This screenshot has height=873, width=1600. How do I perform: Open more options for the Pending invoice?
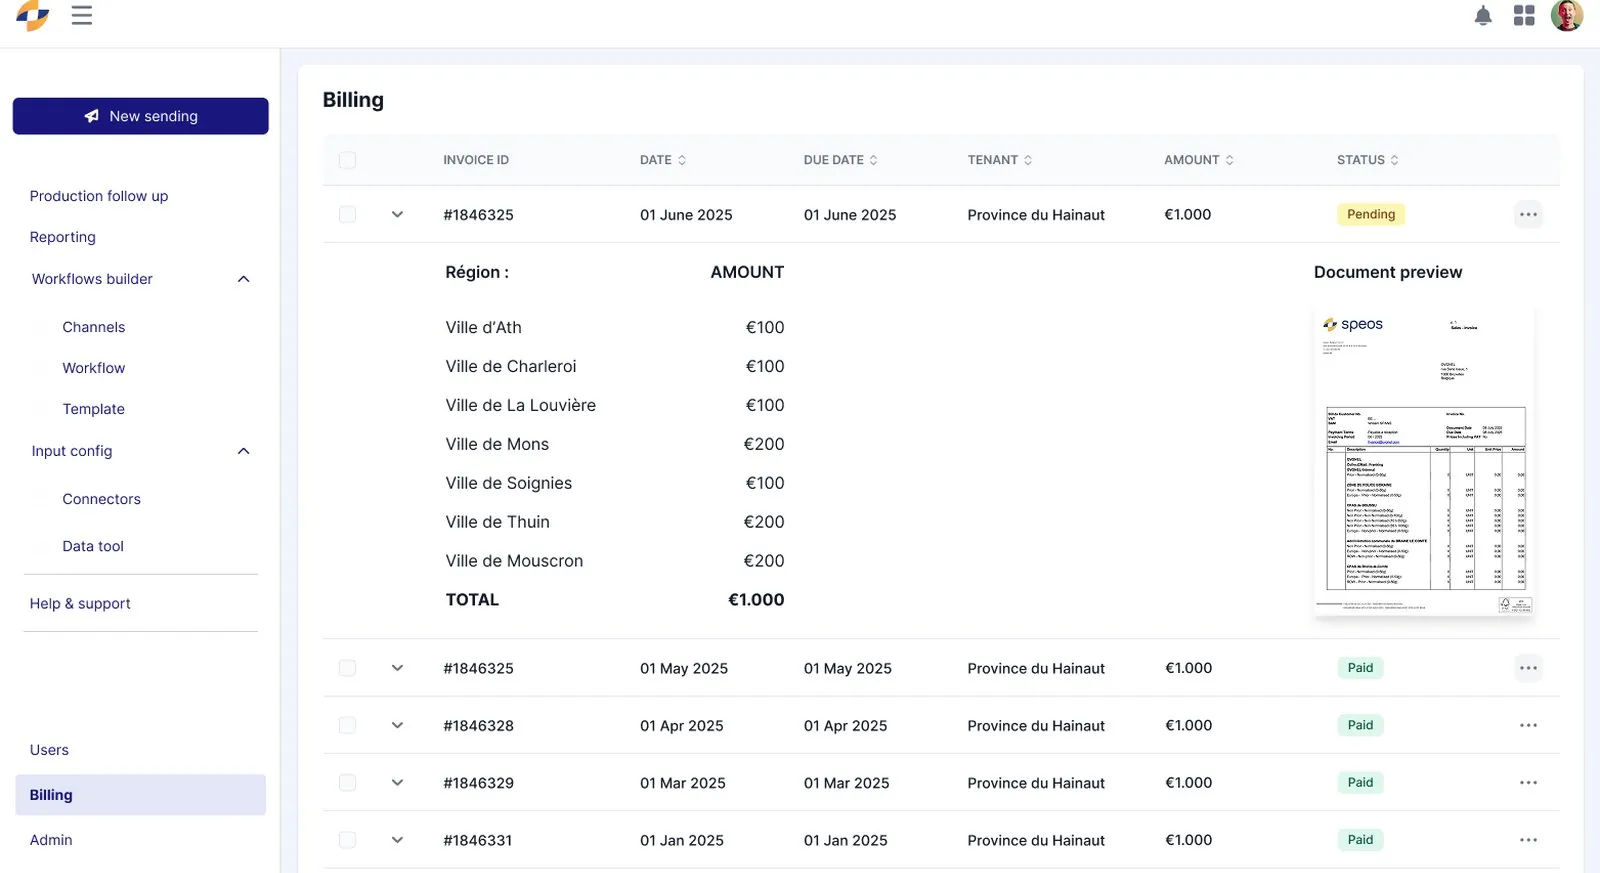1528,214
